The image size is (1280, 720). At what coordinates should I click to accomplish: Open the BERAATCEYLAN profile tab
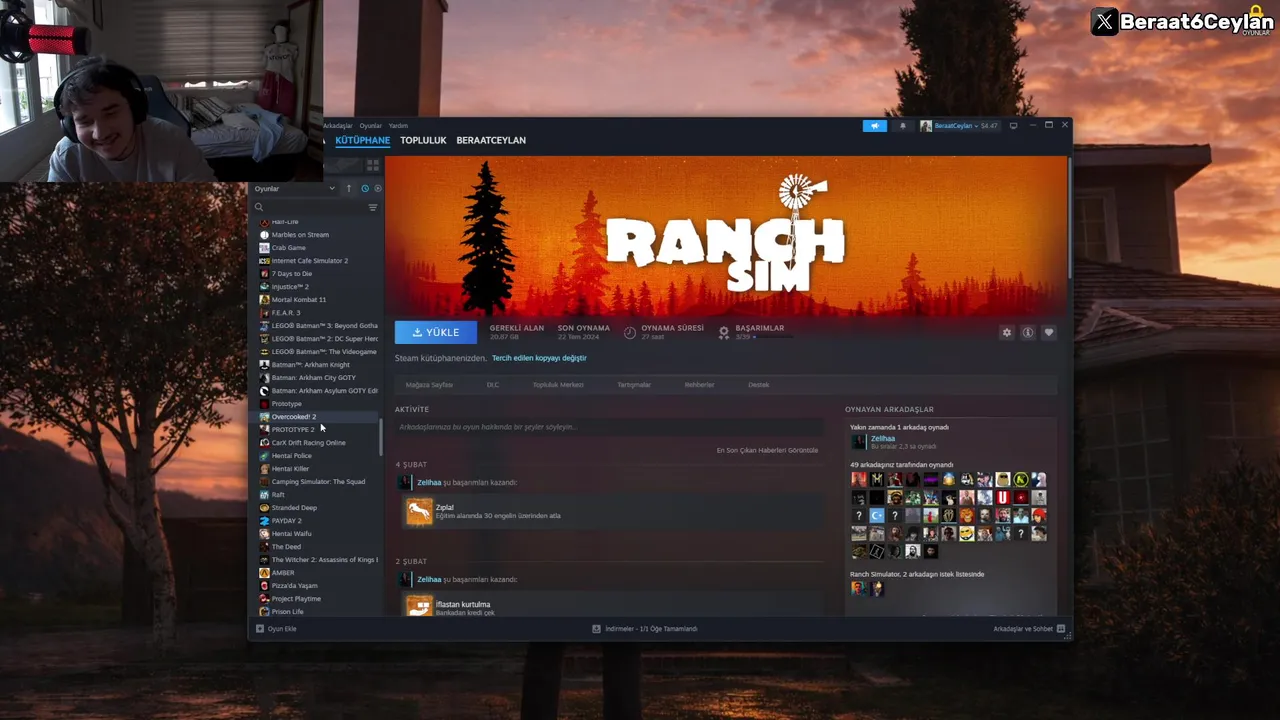coord(491,140)
